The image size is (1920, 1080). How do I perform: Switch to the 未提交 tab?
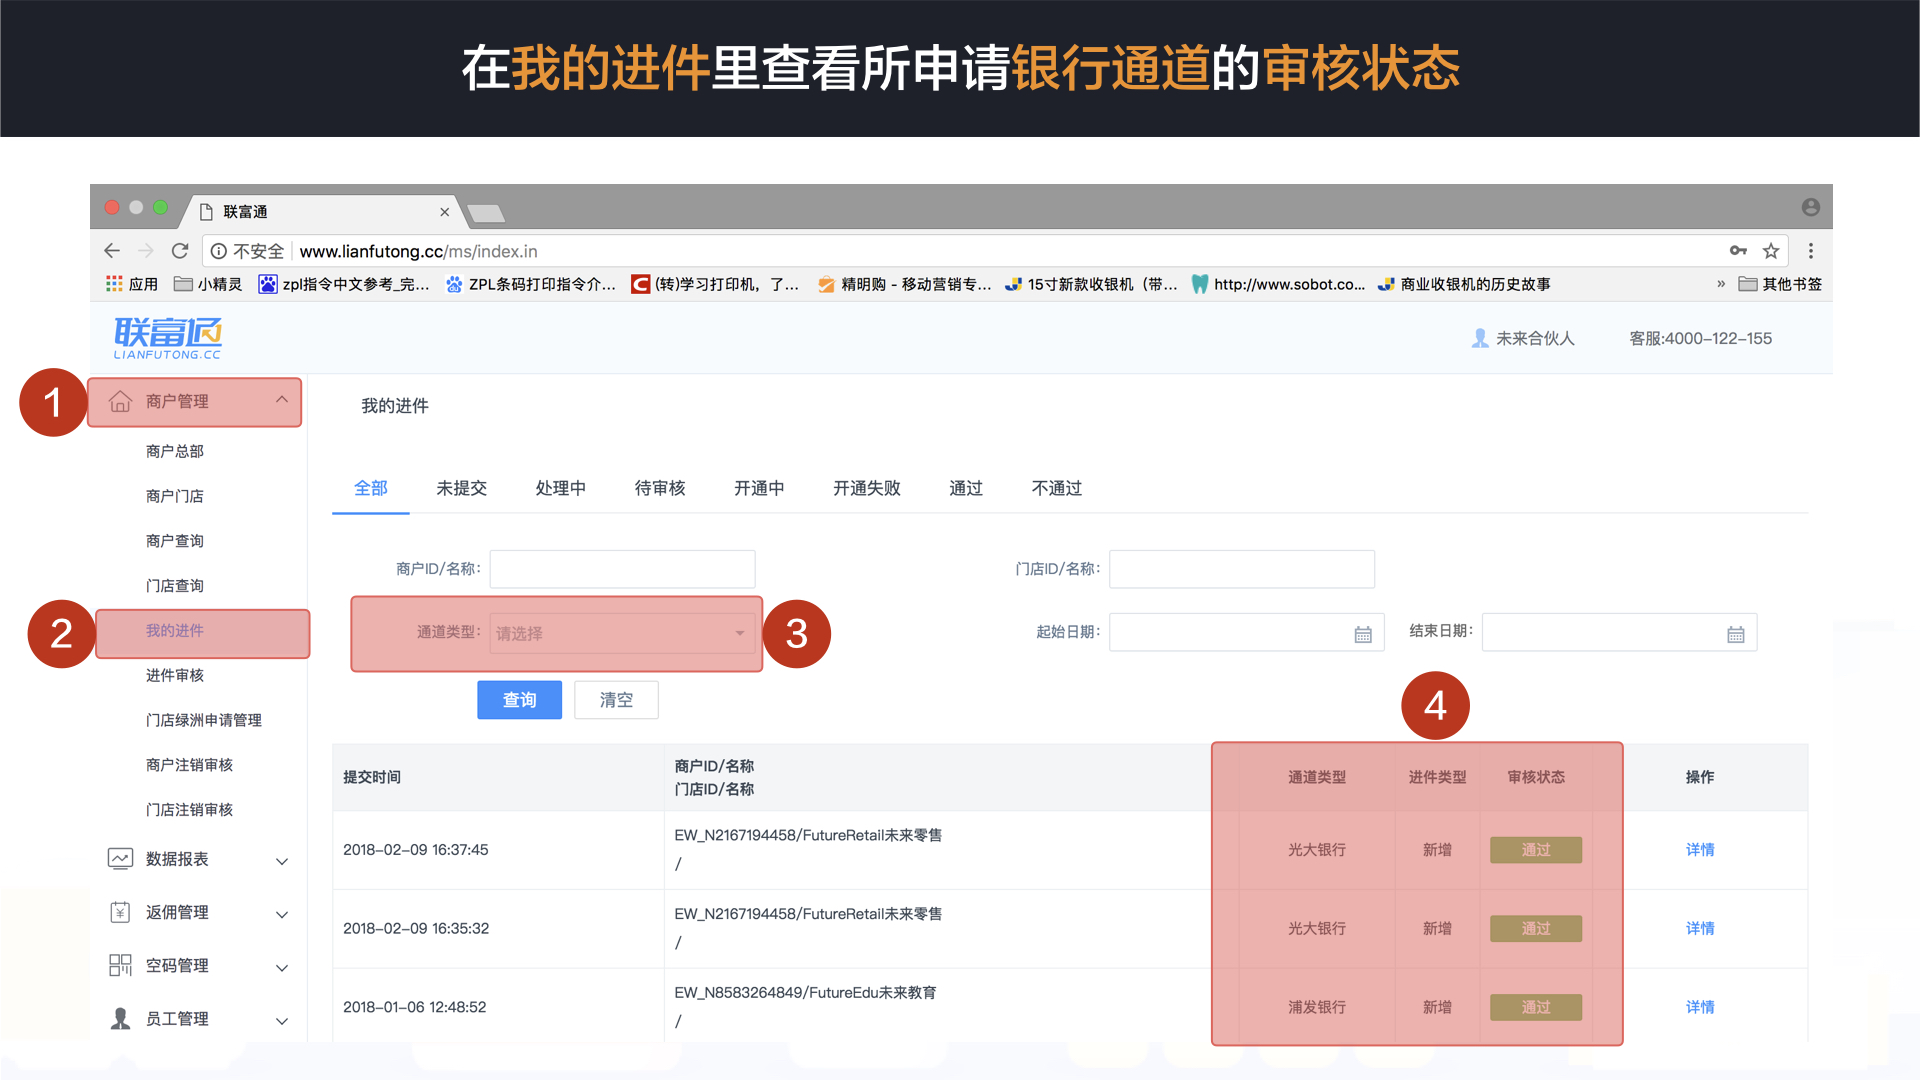point(462,488)
